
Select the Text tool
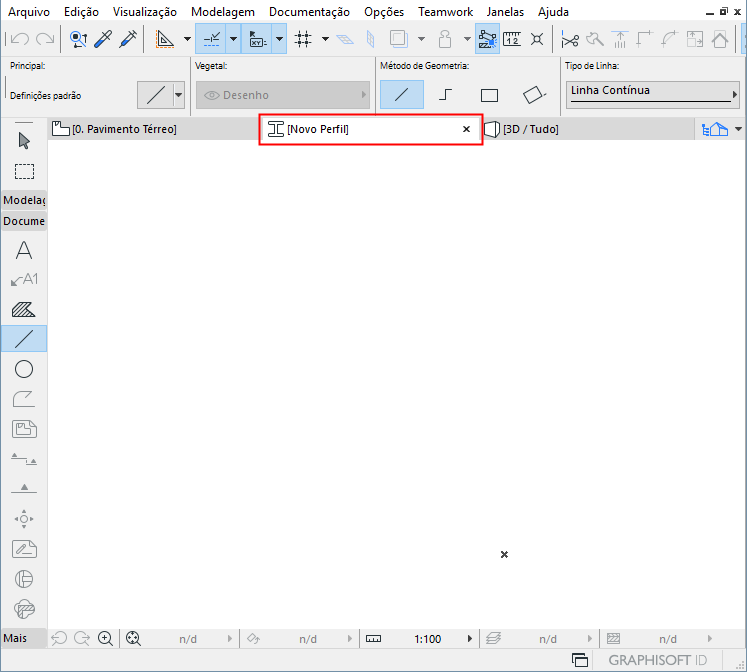[x=24, y=250]
